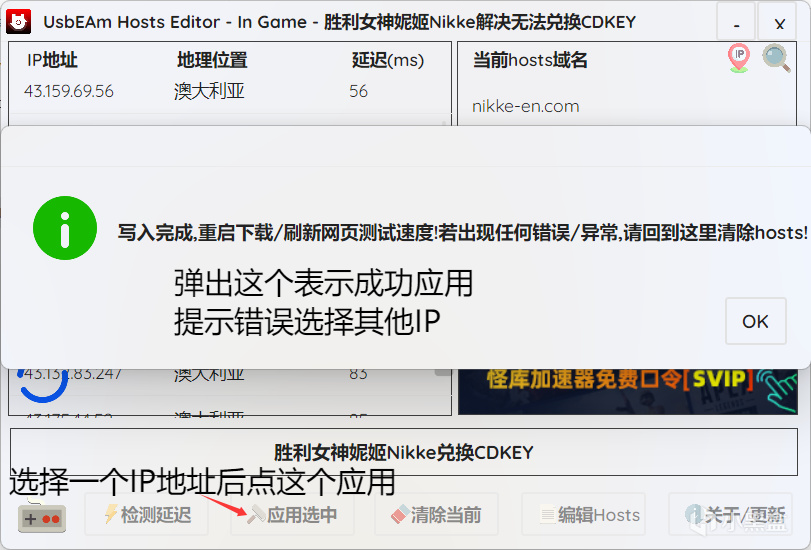Sort by 延迟(ms) column header
The width and height of the screenshot is (811, 550).
tap(388, 60)
